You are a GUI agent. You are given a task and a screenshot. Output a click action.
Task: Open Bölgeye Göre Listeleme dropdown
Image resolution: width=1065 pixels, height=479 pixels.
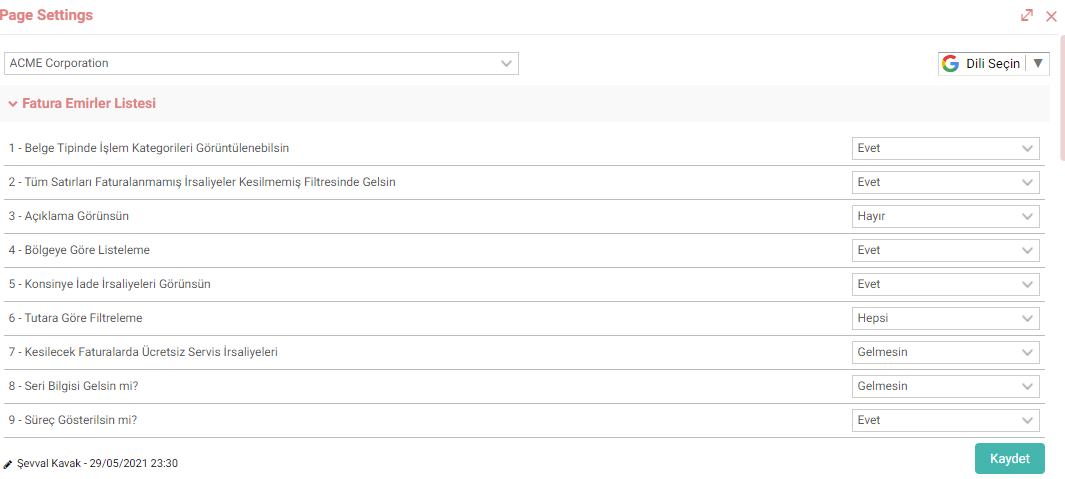click(945, 250)
